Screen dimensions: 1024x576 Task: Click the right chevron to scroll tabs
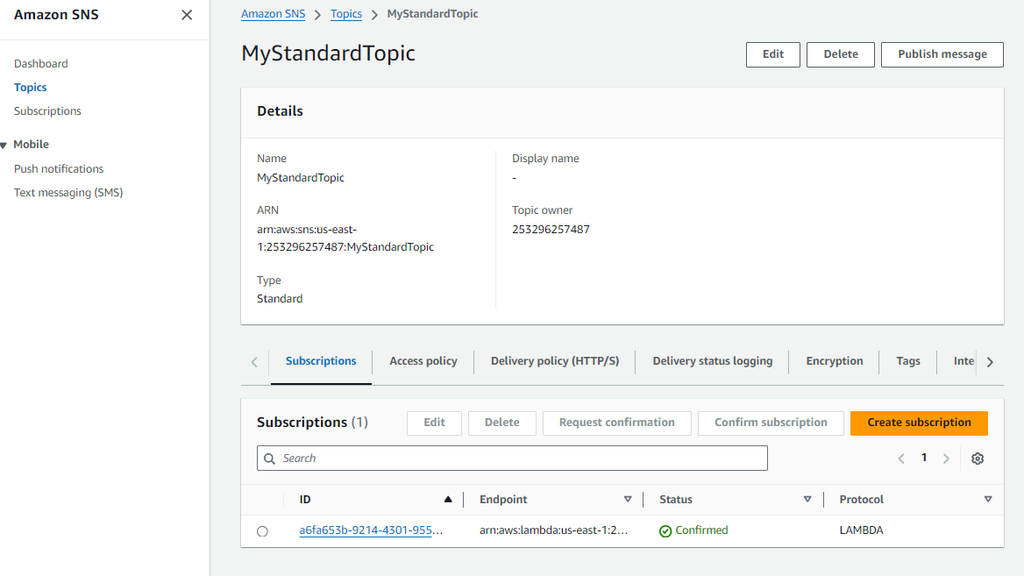coord(990,361)
